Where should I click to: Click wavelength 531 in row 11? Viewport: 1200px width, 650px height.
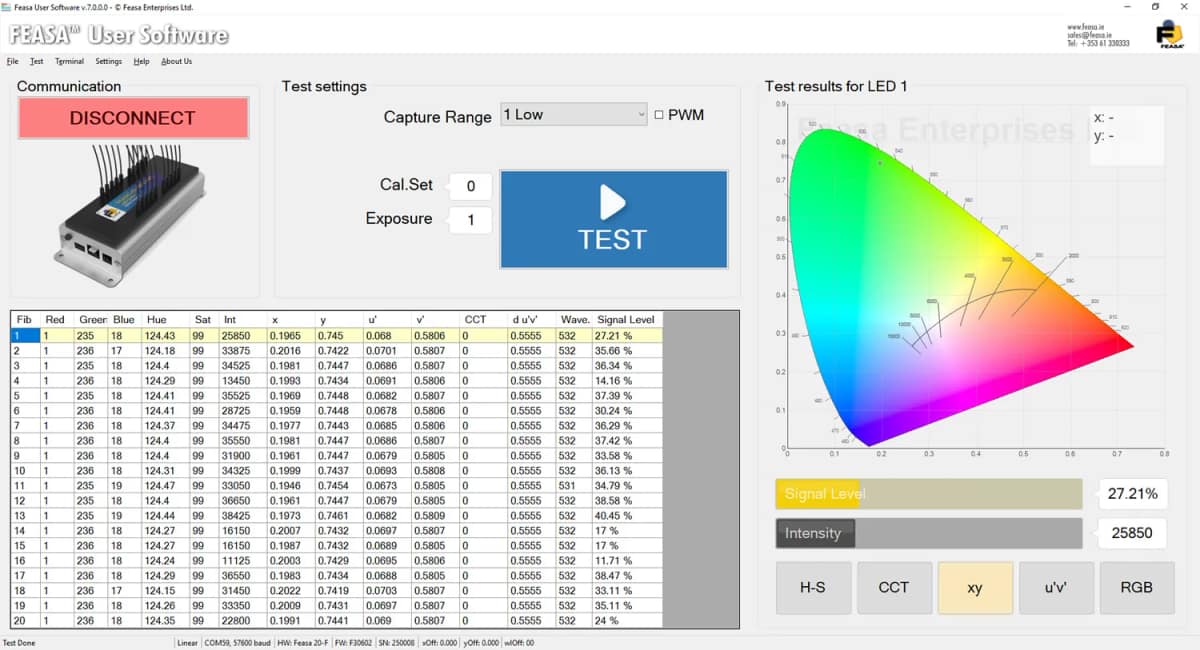(x=574, y=485)
